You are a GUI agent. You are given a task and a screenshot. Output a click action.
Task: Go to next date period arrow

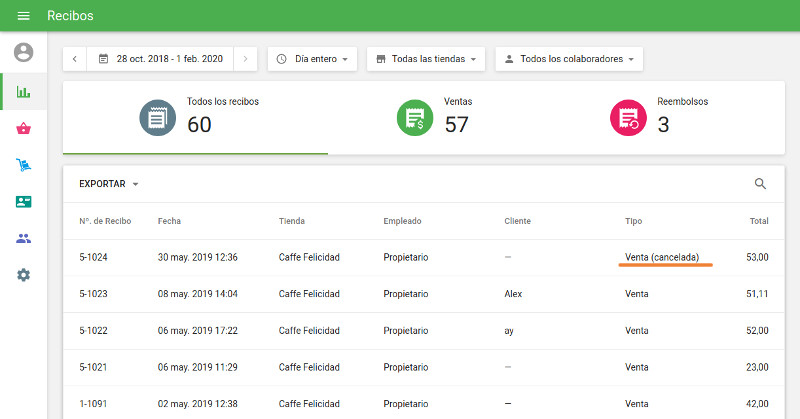tap(246, 59)
